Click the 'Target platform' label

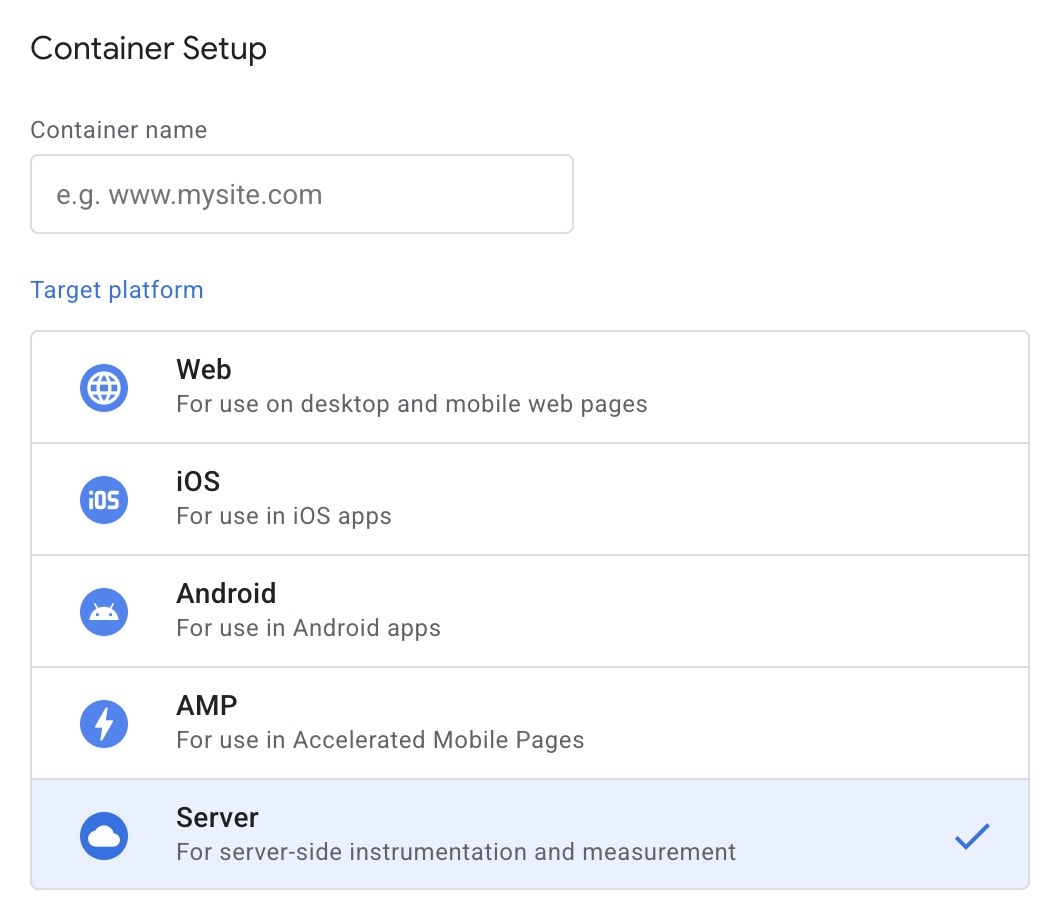pos(116,290)
